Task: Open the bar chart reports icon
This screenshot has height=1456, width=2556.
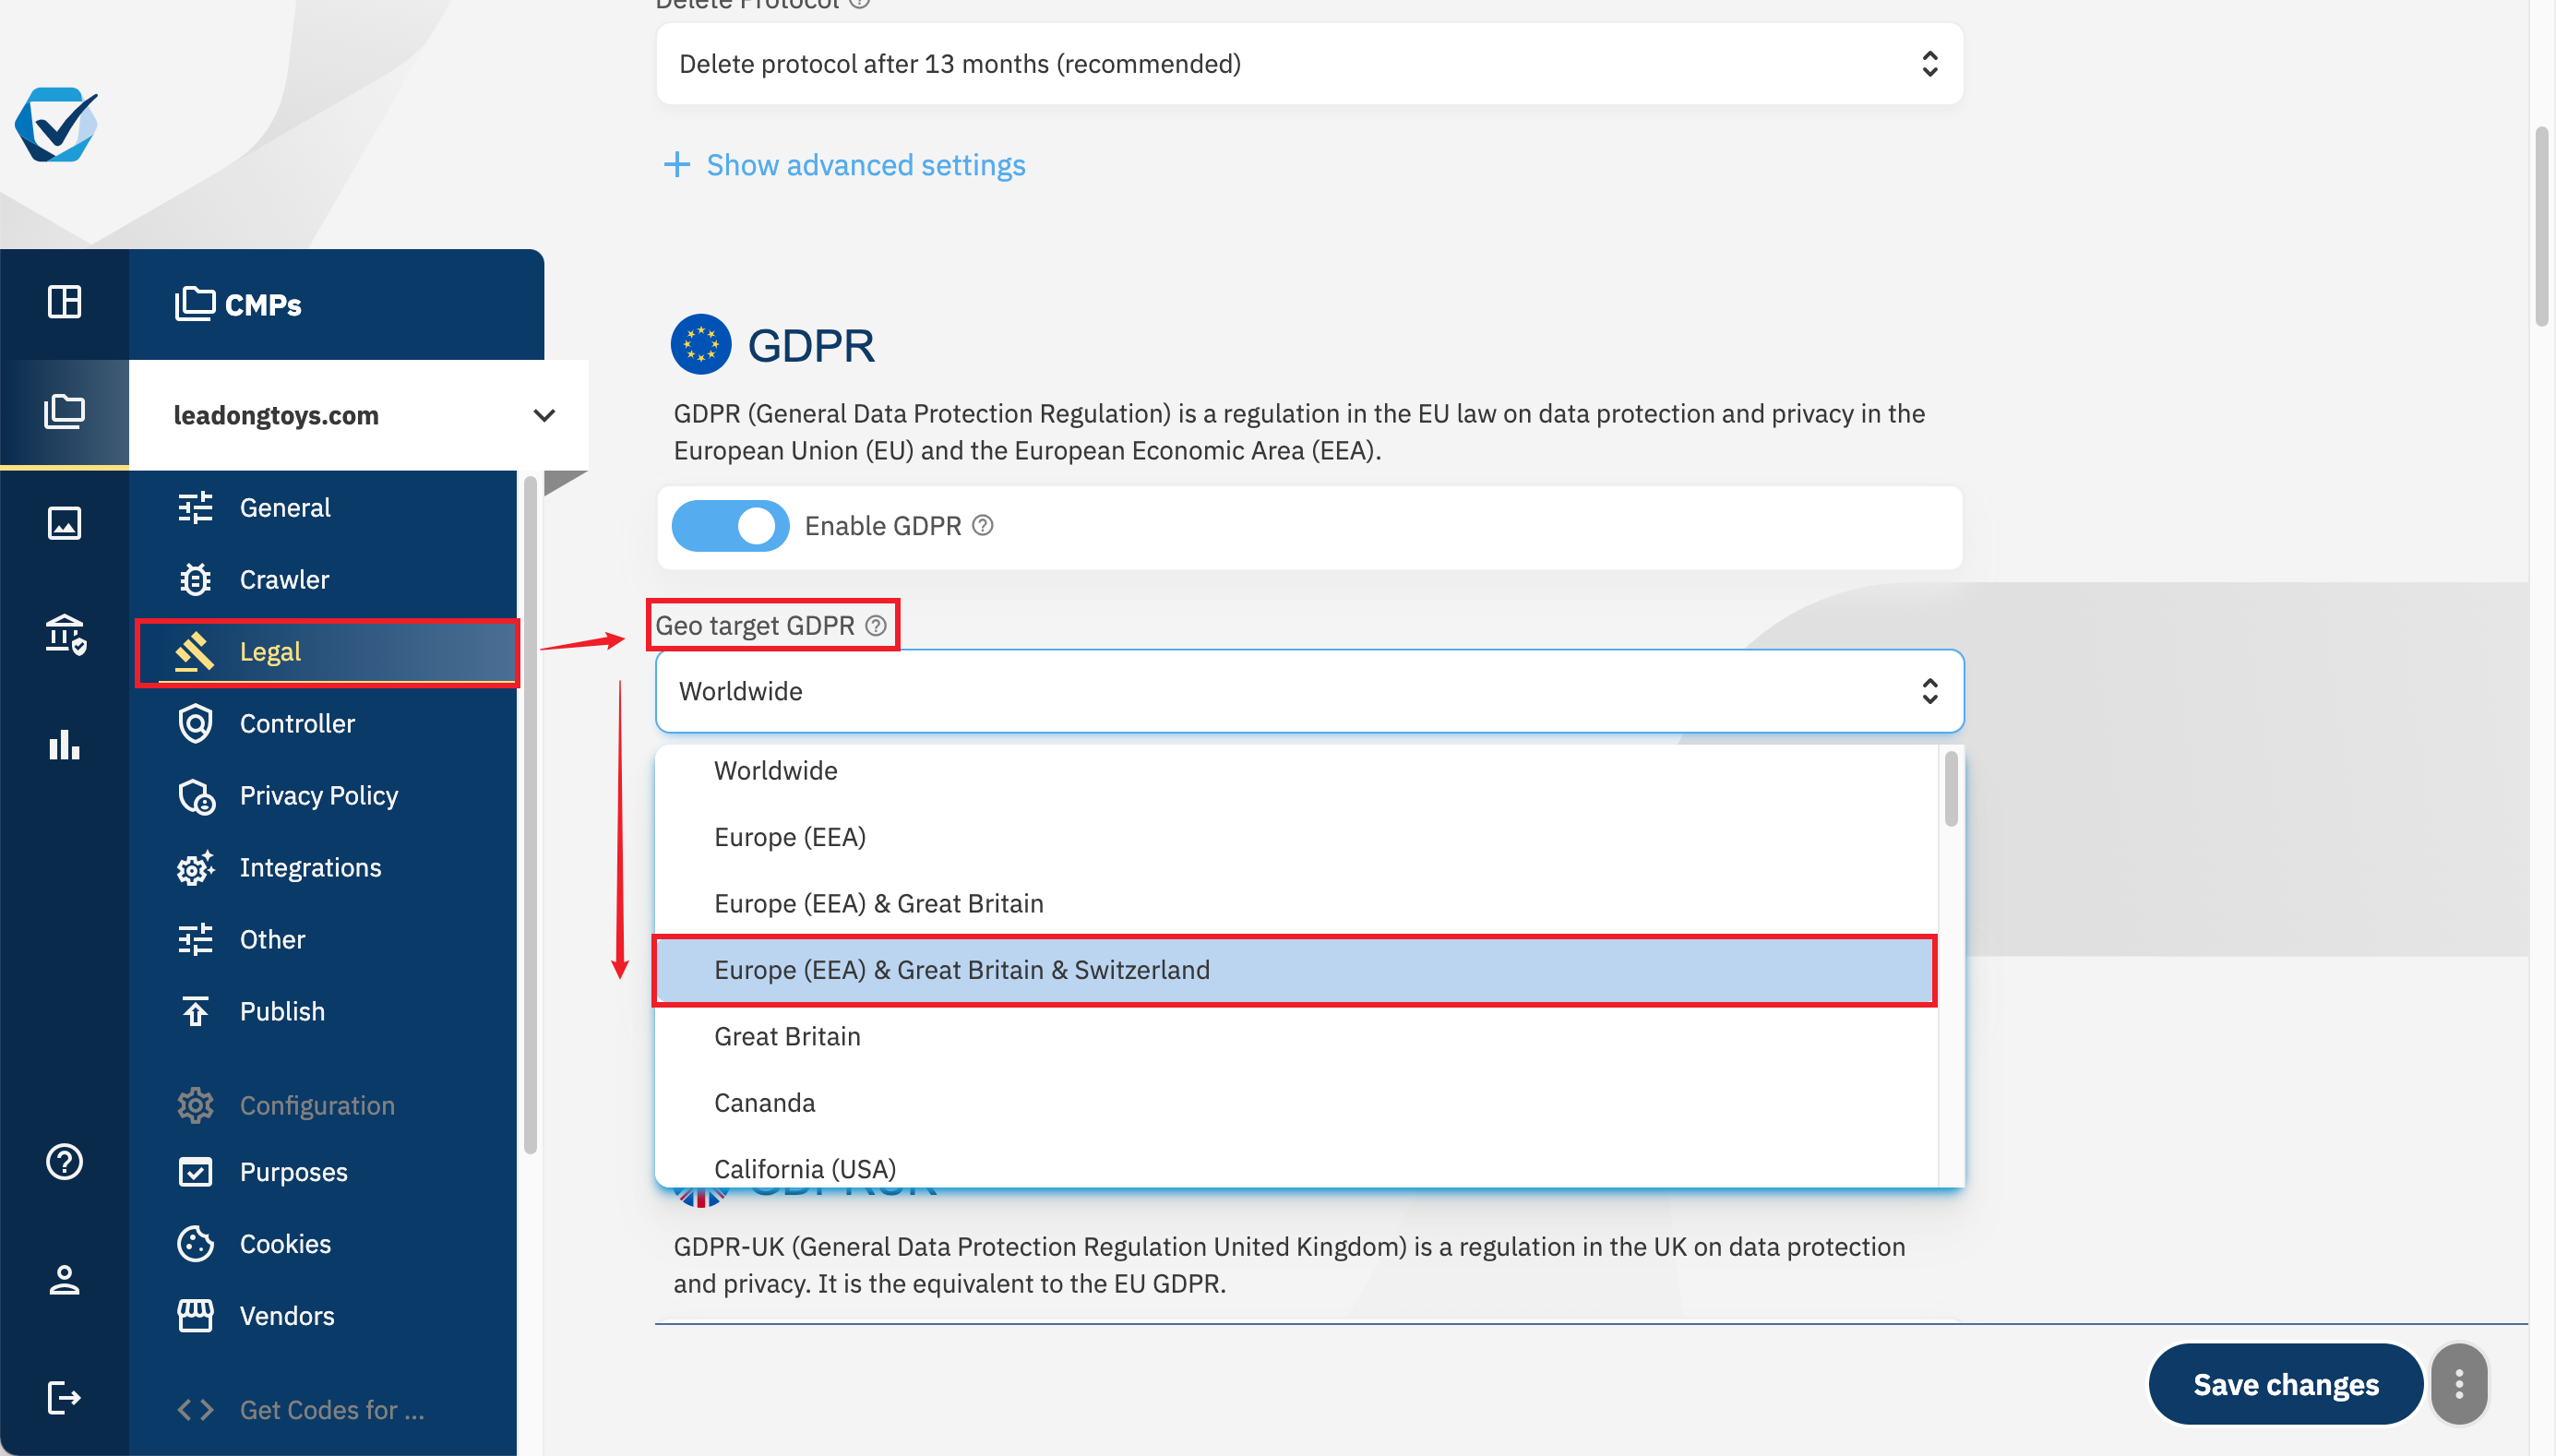Action: point(64,744)
